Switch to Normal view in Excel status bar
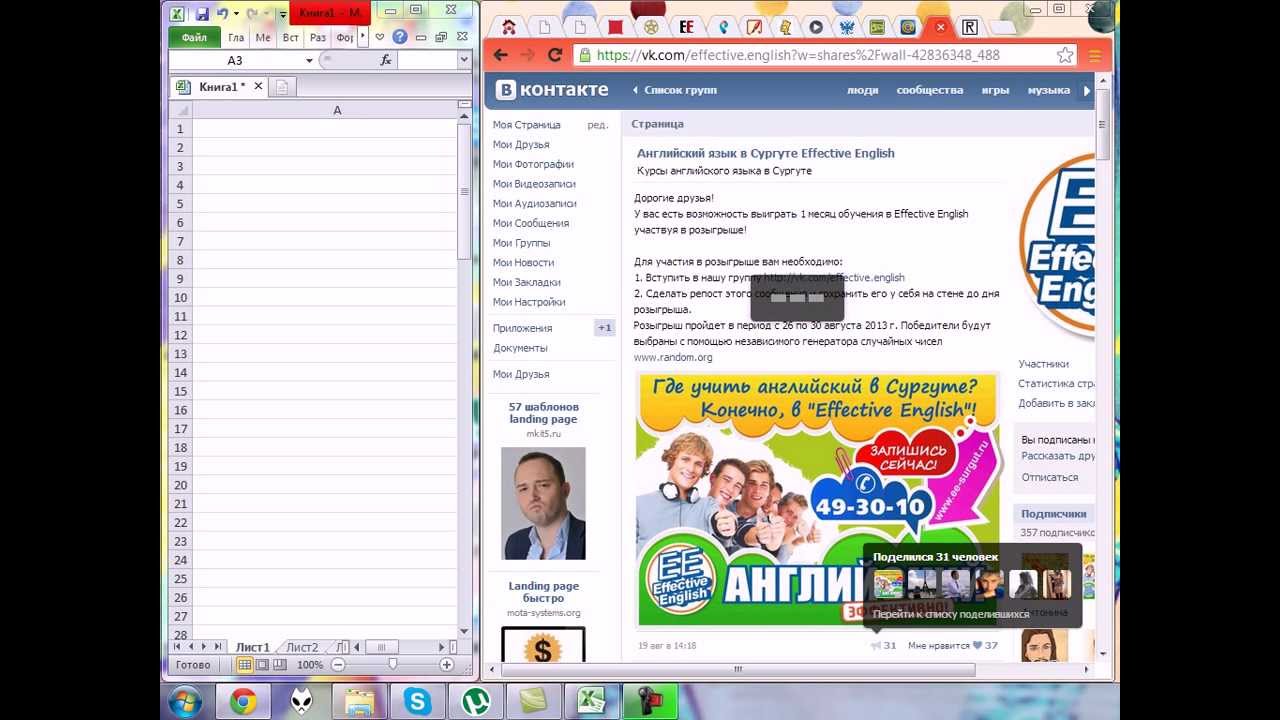The height and width of the screenshot is (720, 1280). 244,665
